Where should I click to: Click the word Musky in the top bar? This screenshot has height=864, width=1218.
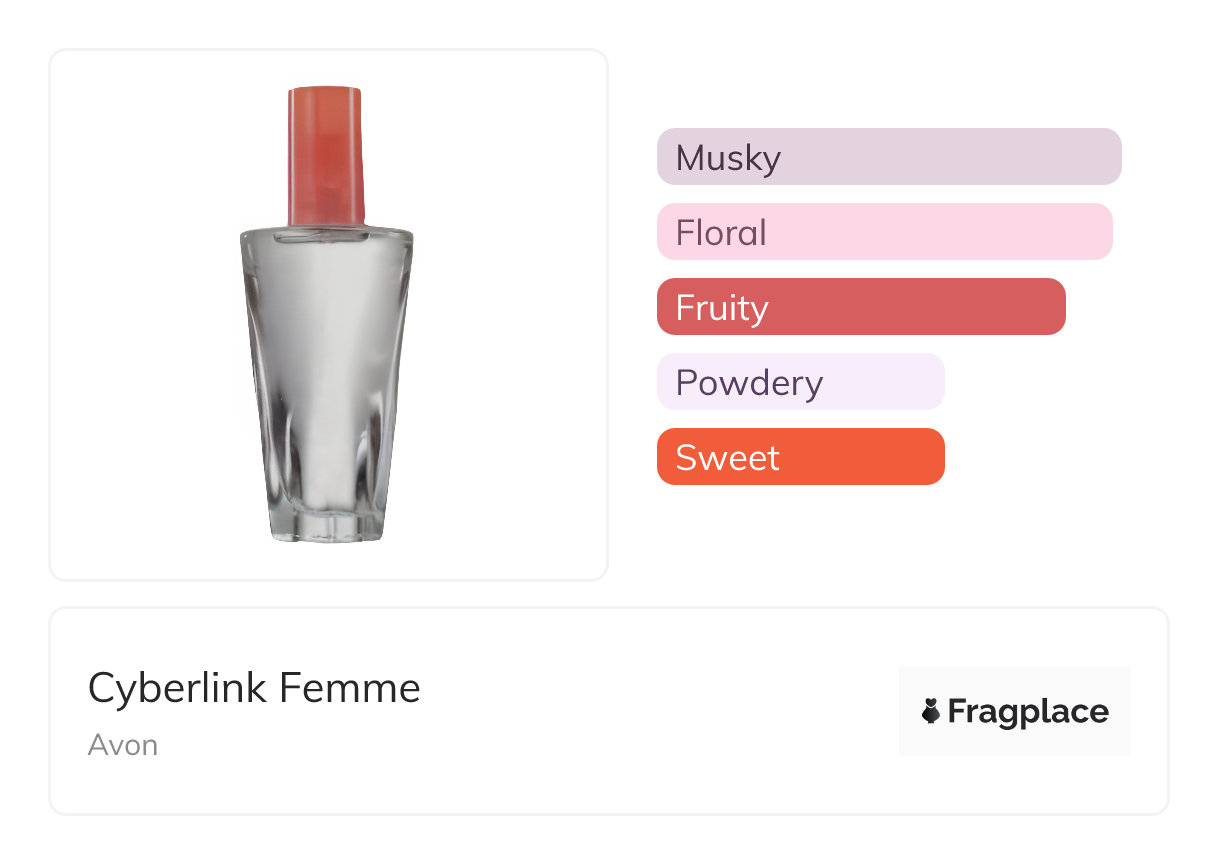click(728, 158)
